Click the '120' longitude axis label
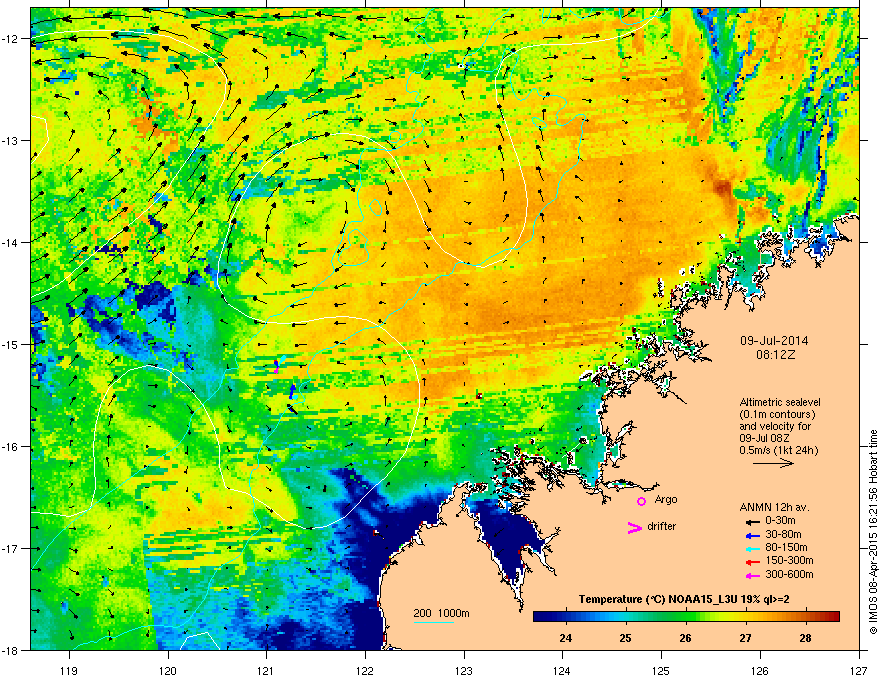880x680 pixels. click(x=168, y=670)
